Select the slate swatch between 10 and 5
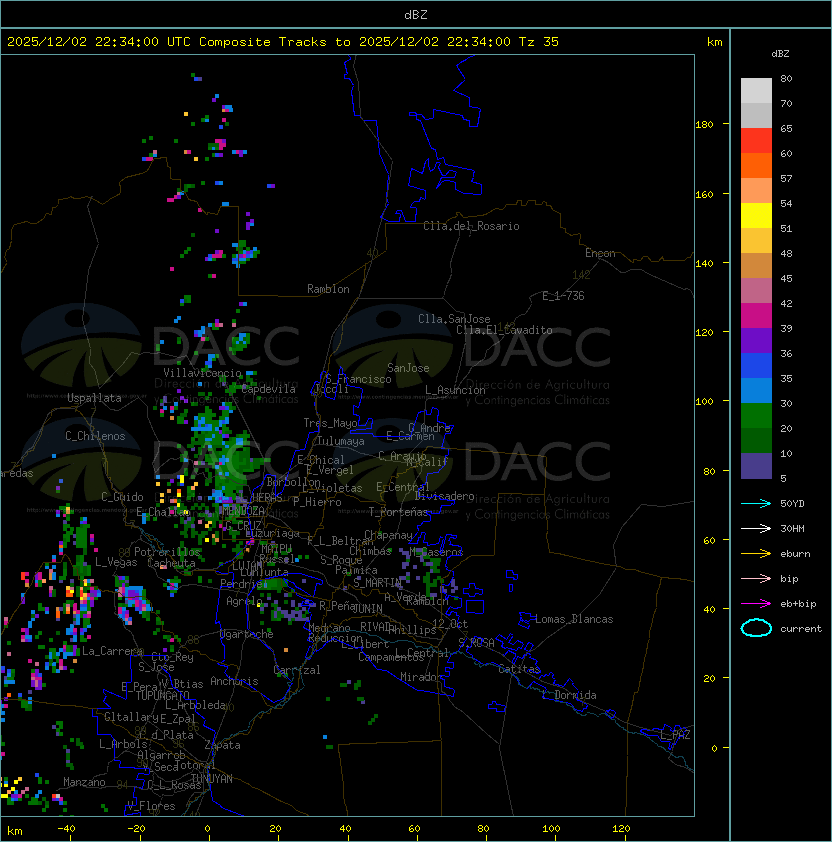The image size is (832, 842). coord(756,466)
